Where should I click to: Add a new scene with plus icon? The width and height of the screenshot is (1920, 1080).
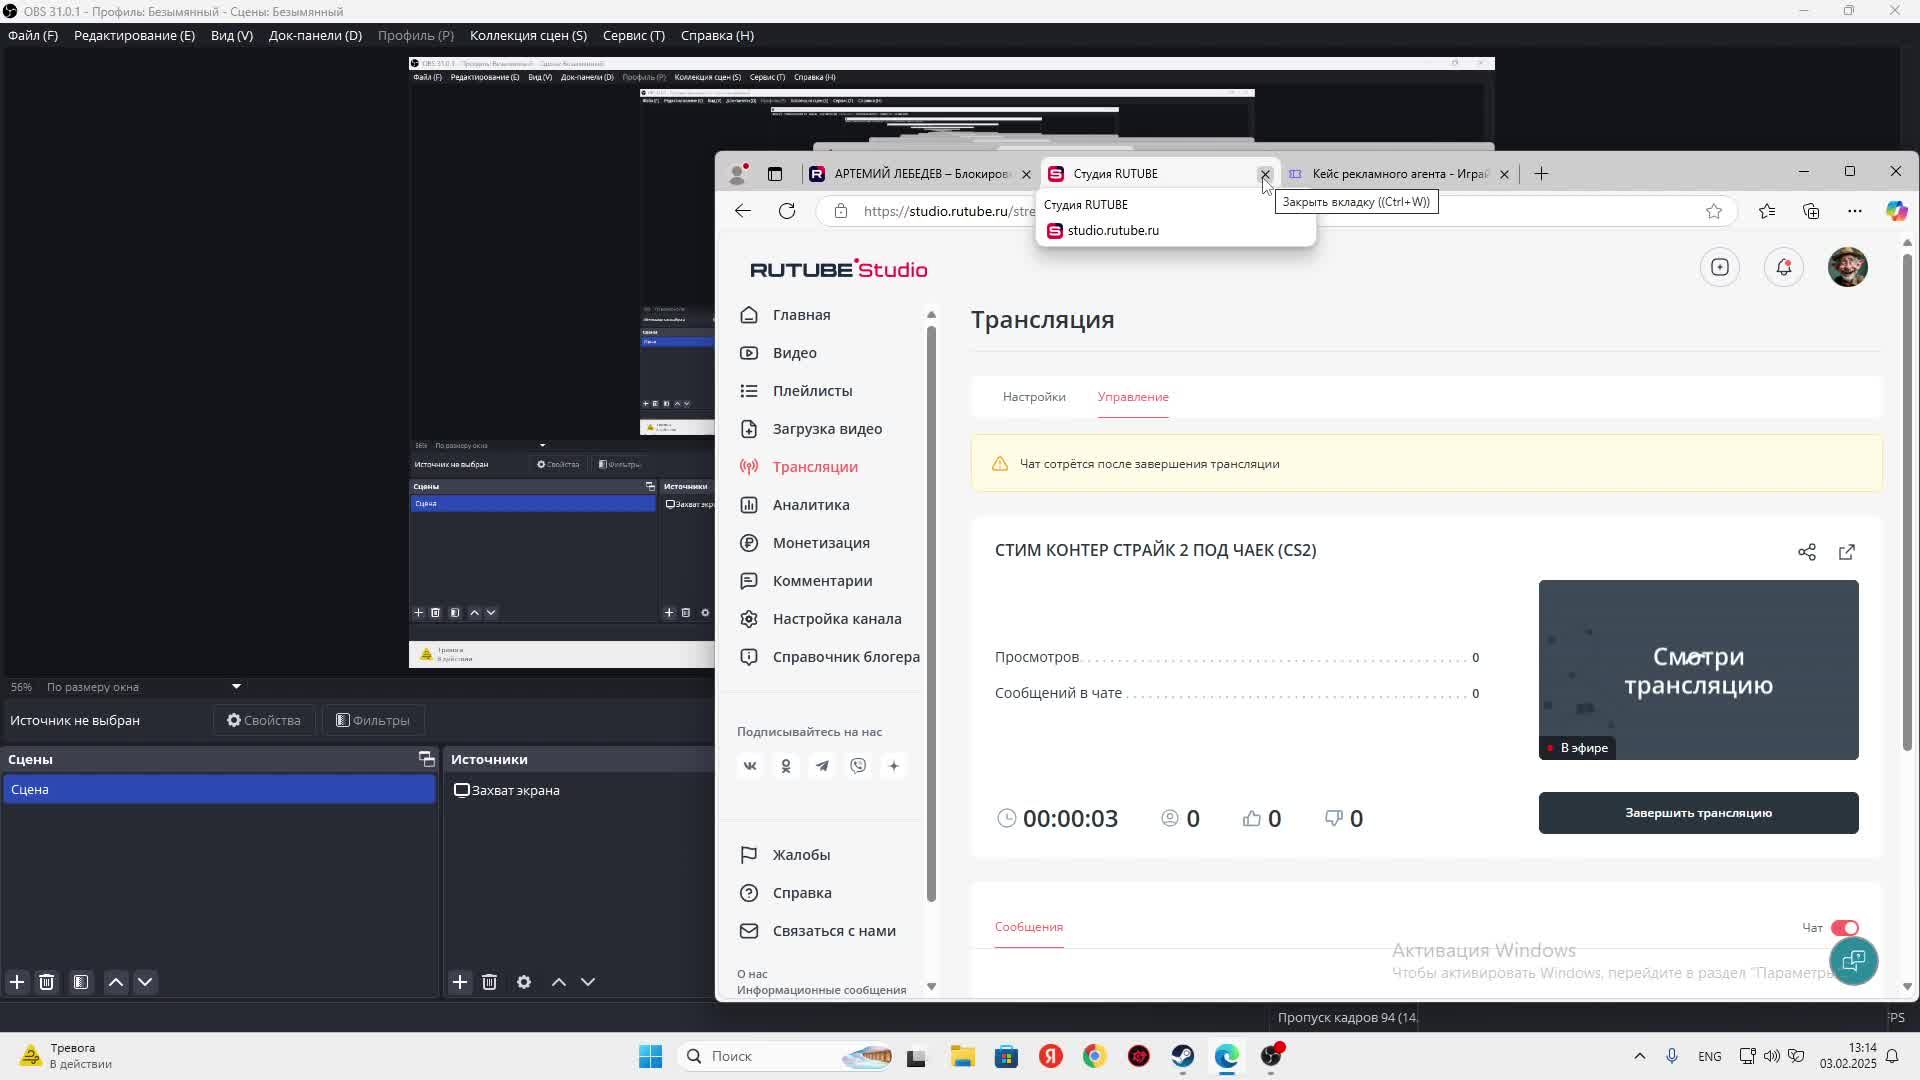click(x=17, y=982)
